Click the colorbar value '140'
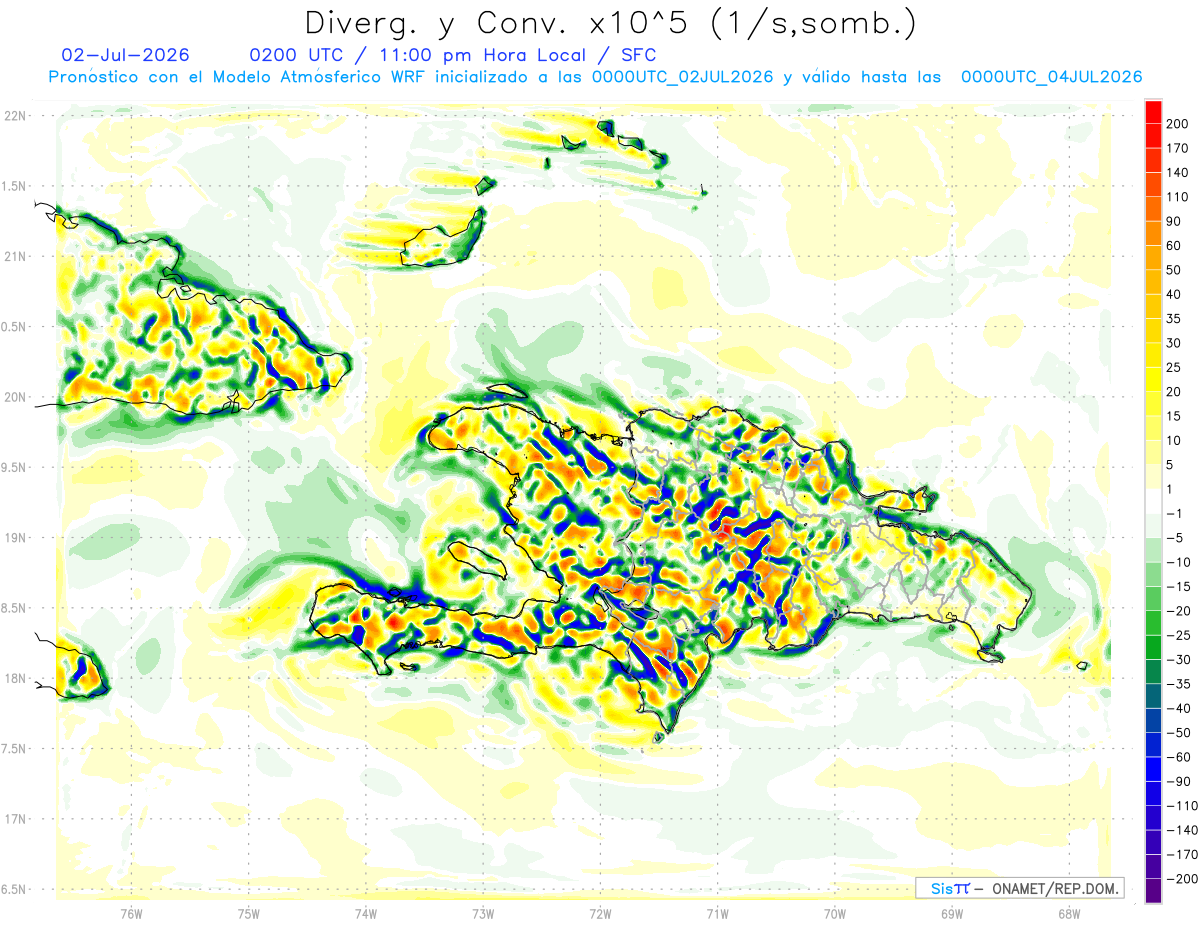Image resolution: width=1200 pixels, height=927 pixels. pyautogui.click(x=1179, y=174)
